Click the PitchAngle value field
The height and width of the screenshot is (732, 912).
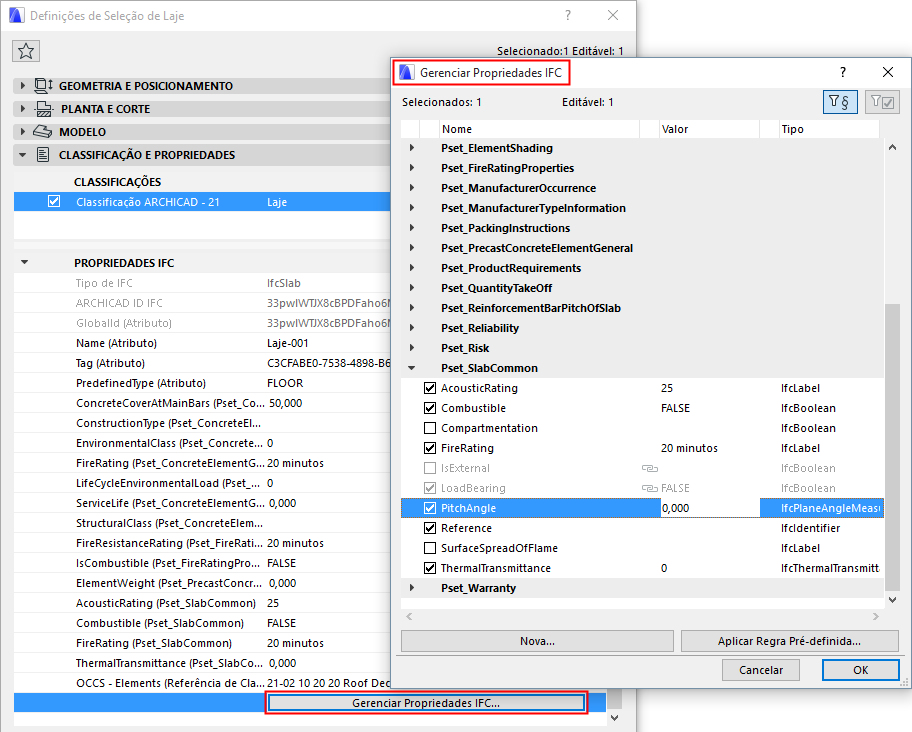coord(700,508)
